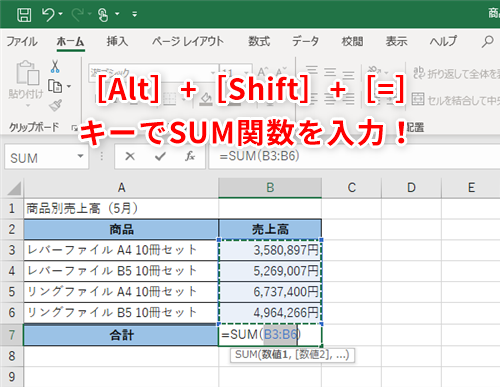500x387 pixels.
Task: Click 折り返して全体を表示 wrap text button
Action: coord(456,73)
